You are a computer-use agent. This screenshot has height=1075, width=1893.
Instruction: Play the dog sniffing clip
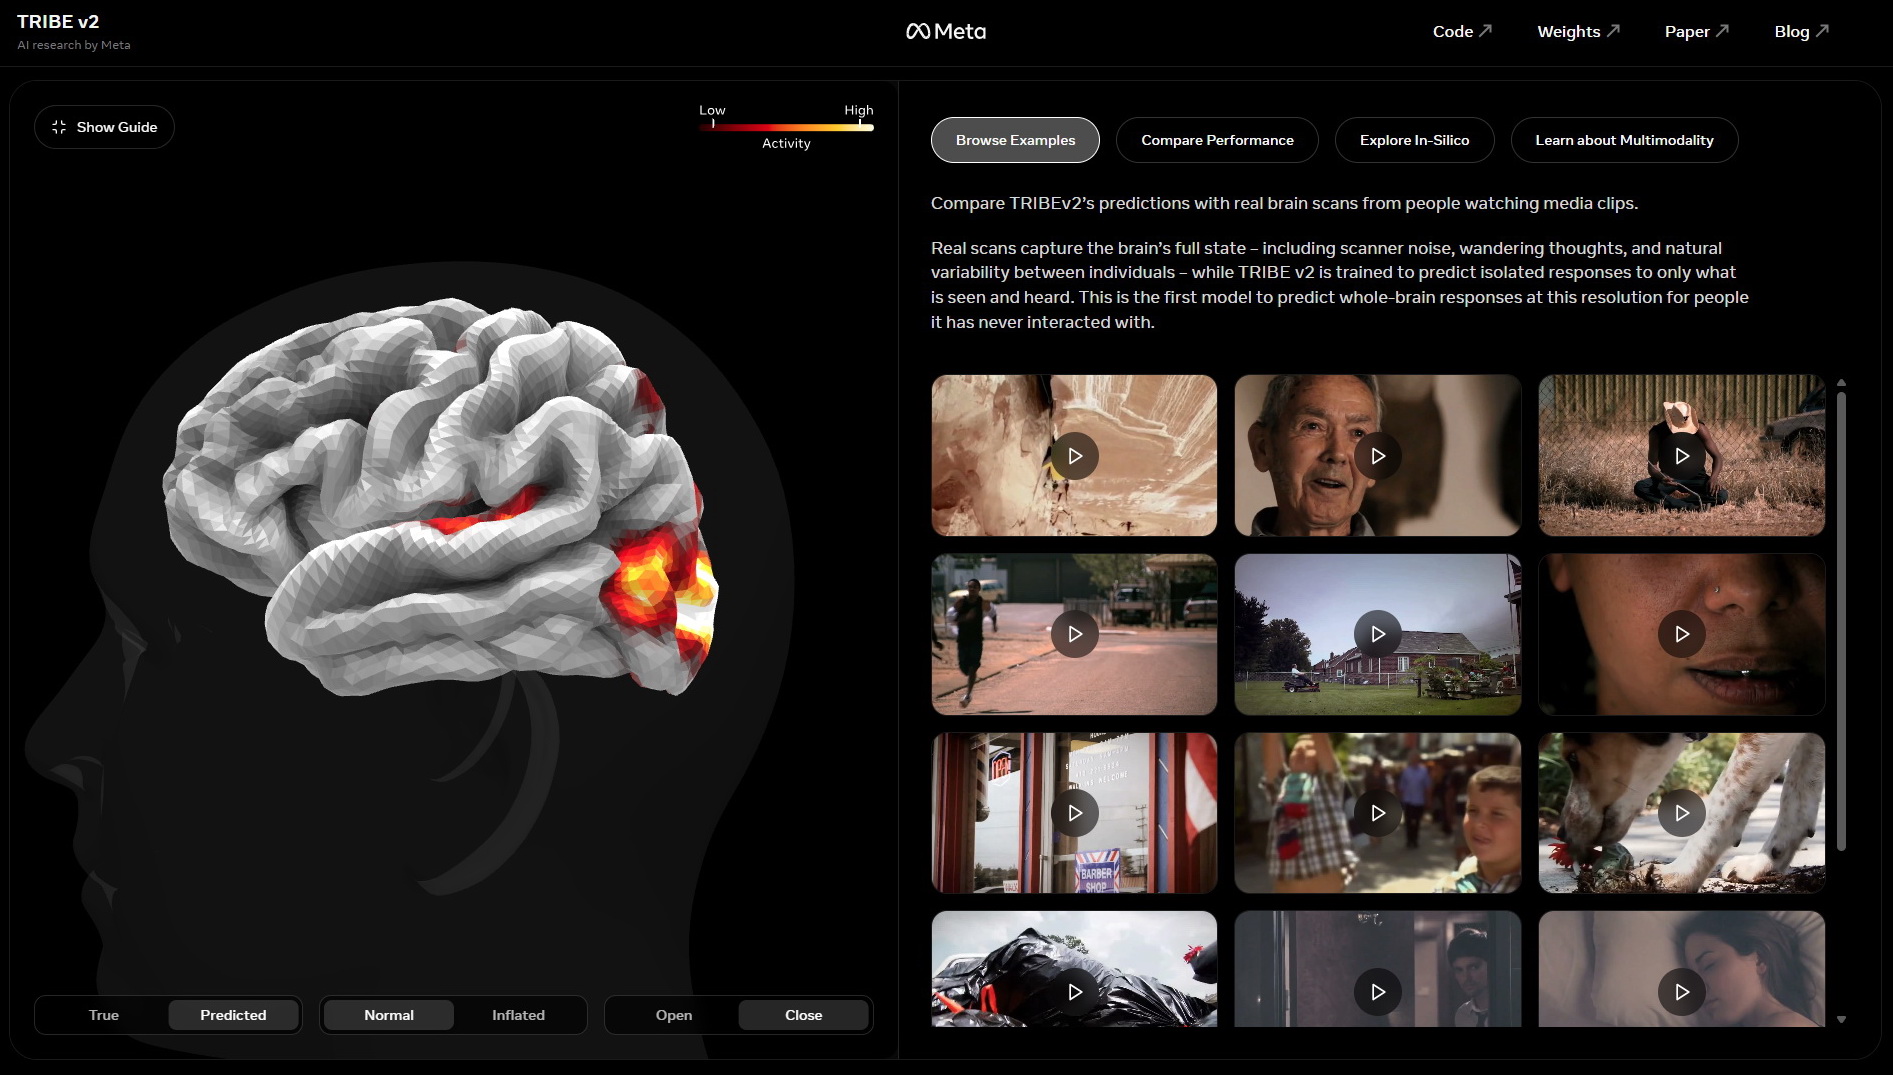tap(1681, 813)
